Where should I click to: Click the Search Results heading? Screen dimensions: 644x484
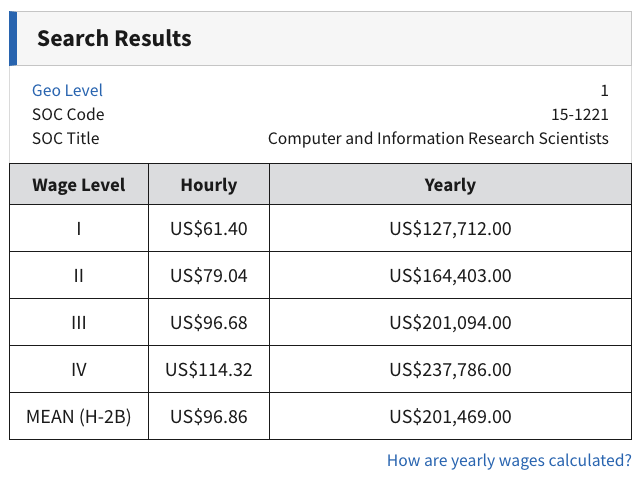(114, 39)
